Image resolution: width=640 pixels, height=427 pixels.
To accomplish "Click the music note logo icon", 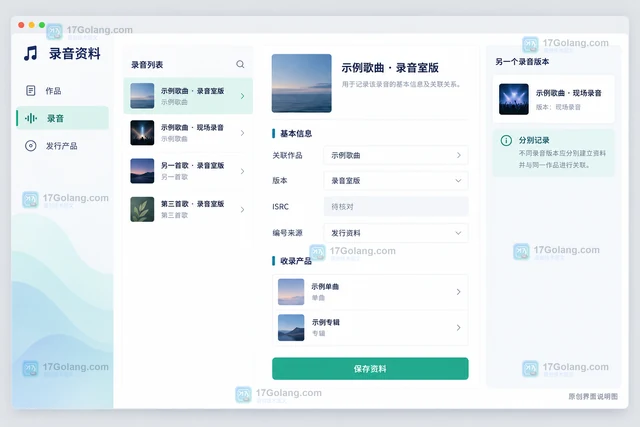I will pos(30,53).
